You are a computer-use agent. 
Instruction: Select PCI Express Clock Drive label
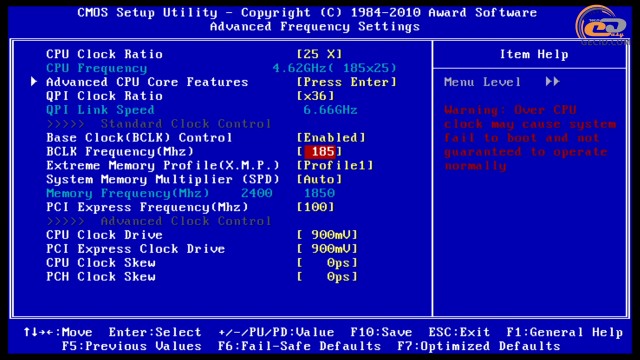(136, 249)
